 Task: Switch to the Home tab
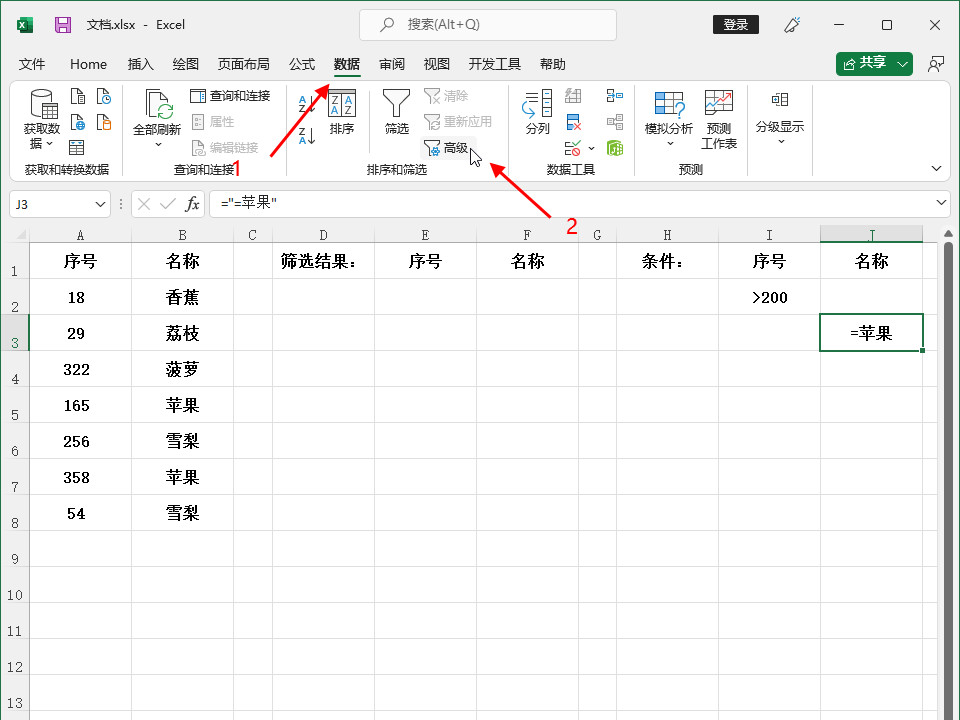(x=88, y=64)
